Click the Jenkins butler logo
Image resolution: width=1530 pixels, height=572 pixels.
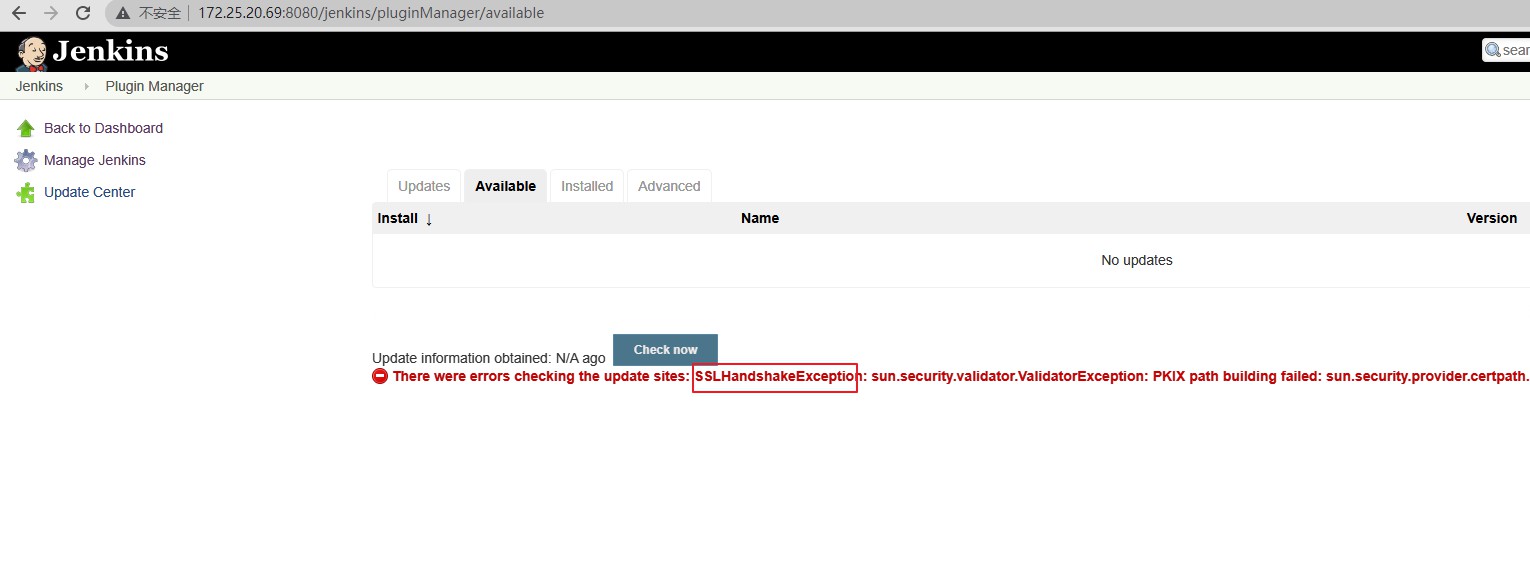click(31, 53)
